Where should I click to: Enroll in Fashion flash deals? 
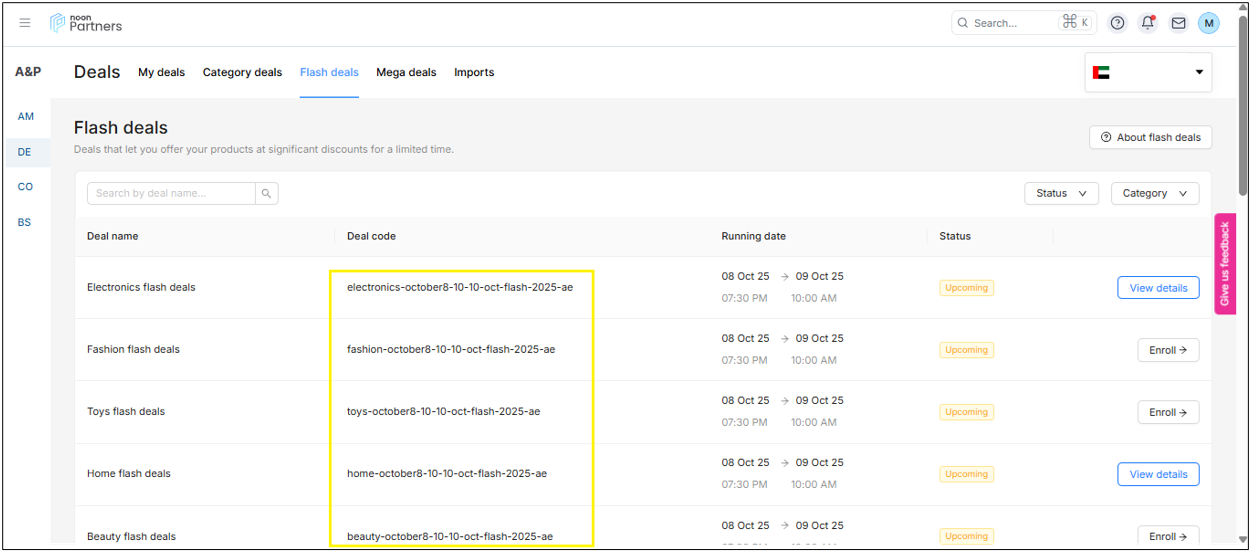[x=1167, y=350]
